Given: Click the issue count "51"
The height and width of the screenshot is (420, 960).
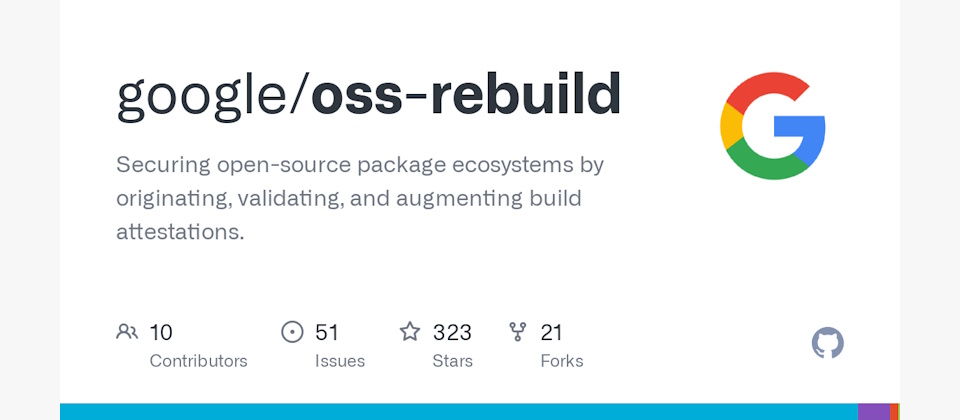Looking at the screenshot, I should tap(327, 332).
